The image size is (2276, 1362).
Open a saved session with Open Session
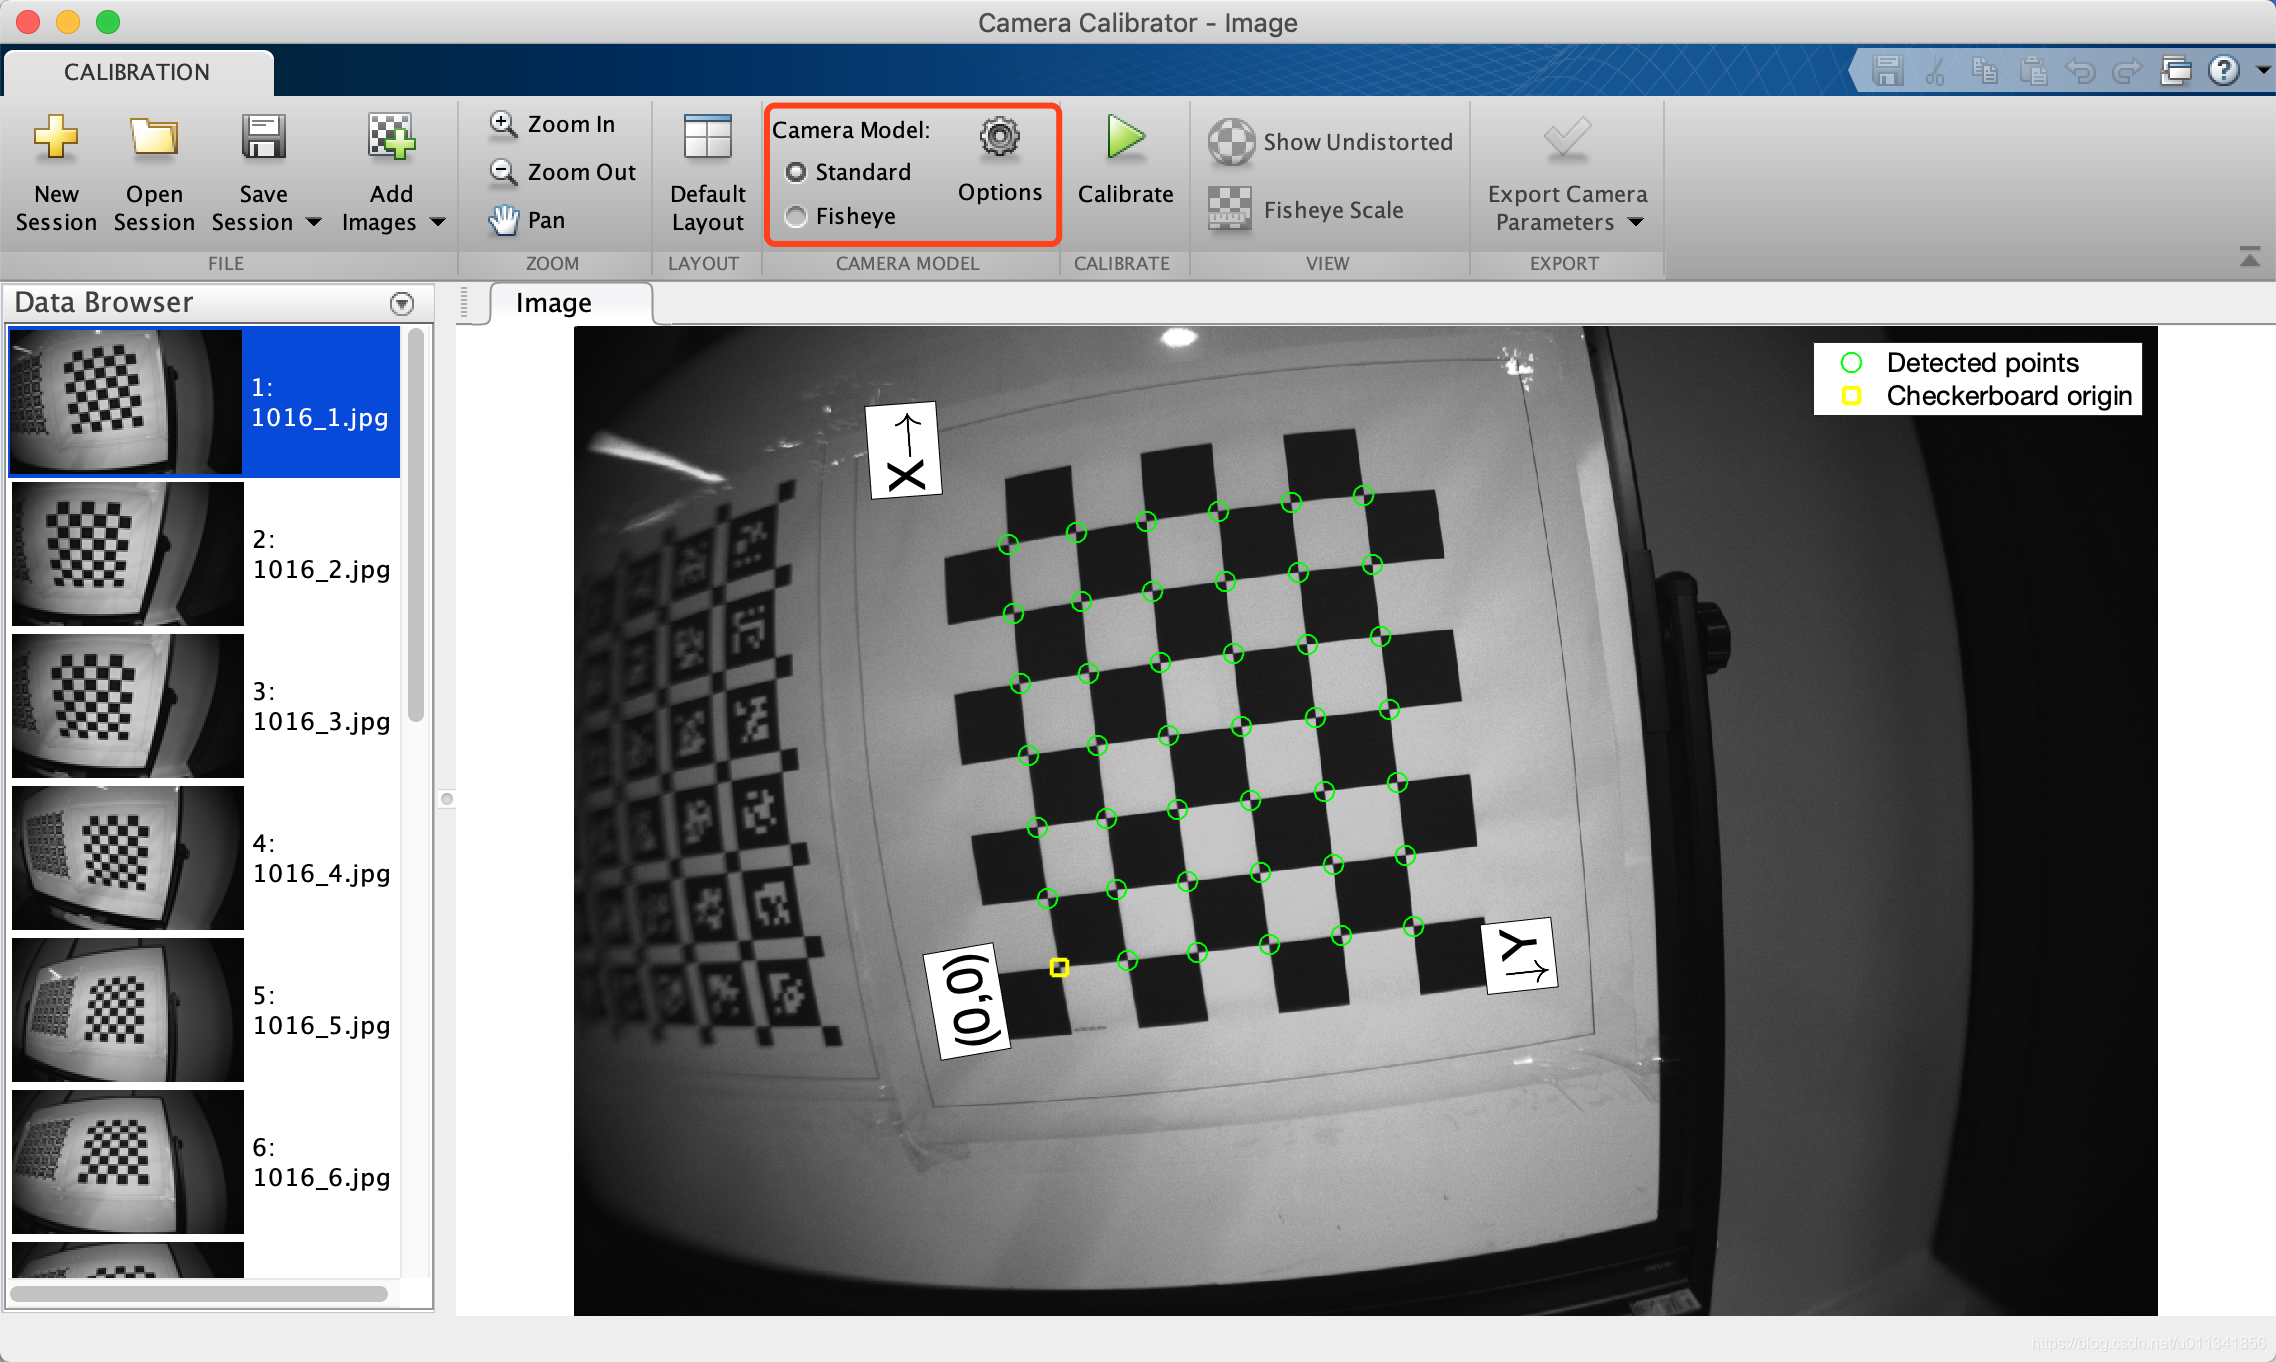[154, 138]
